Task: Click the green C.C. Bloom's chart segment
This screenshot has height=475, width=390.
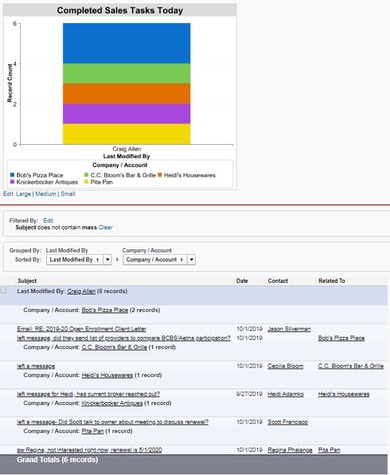Action: pos(127,74)
